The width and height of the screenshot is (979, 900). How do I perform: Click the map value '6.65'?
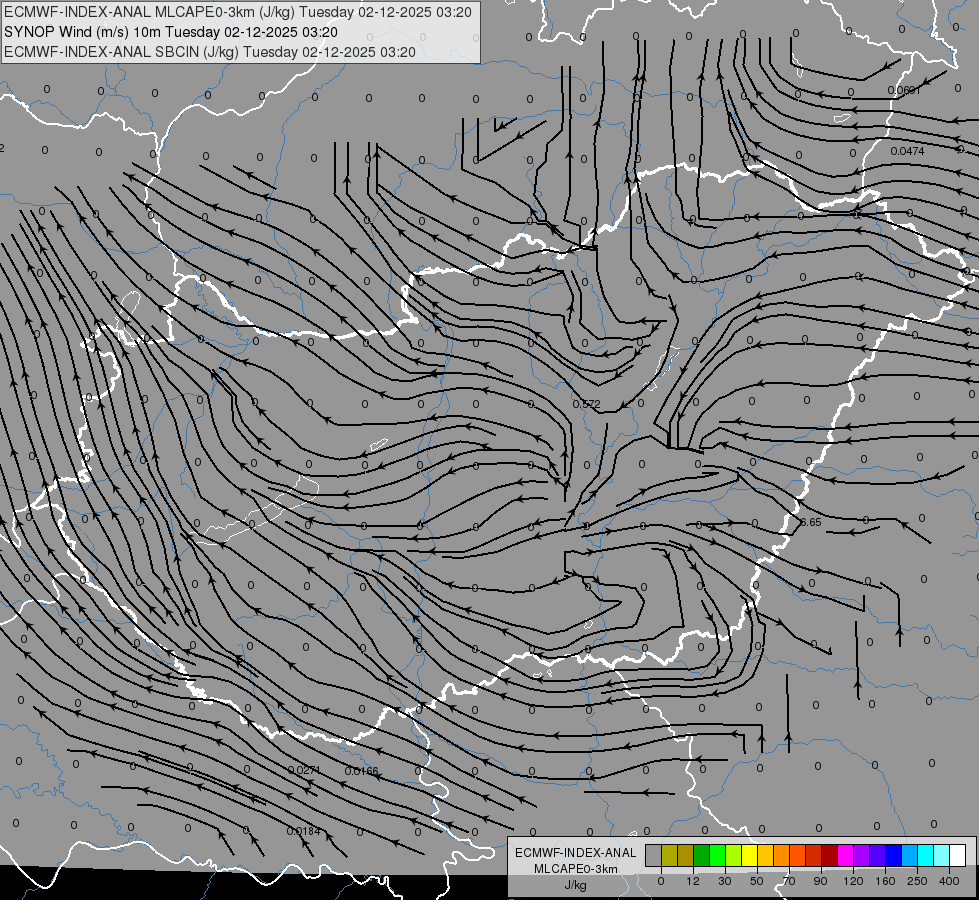(x=810, y=522)
